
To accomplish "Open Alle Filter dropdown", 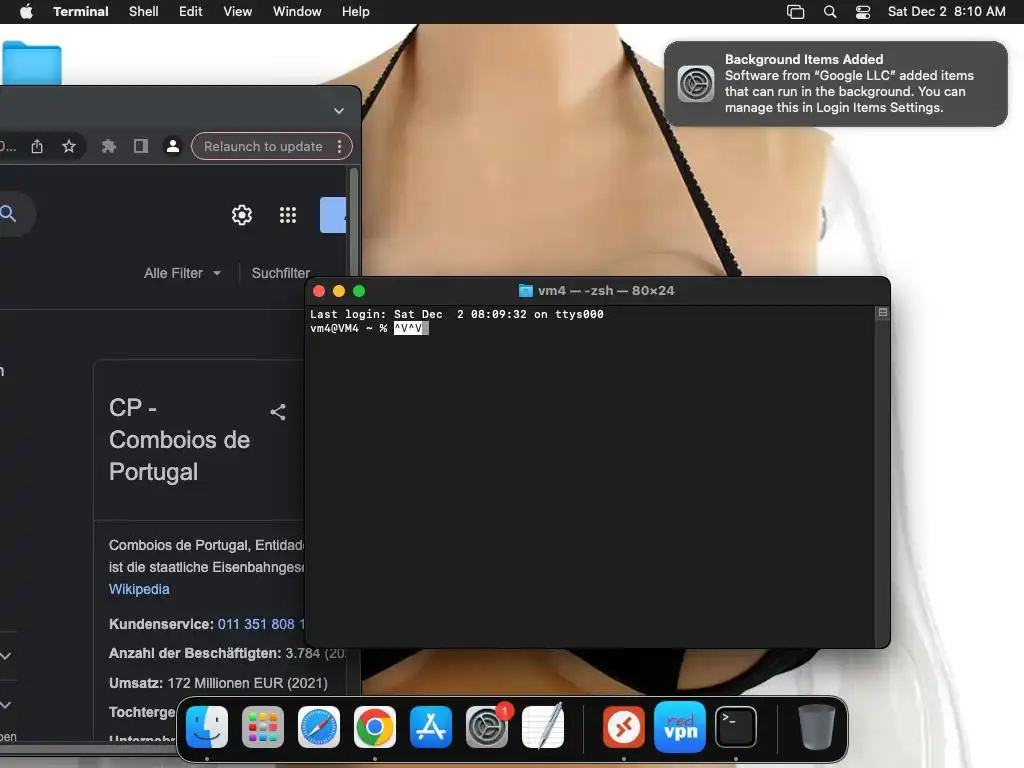I will pyautogui.click(x=182, y=273).
